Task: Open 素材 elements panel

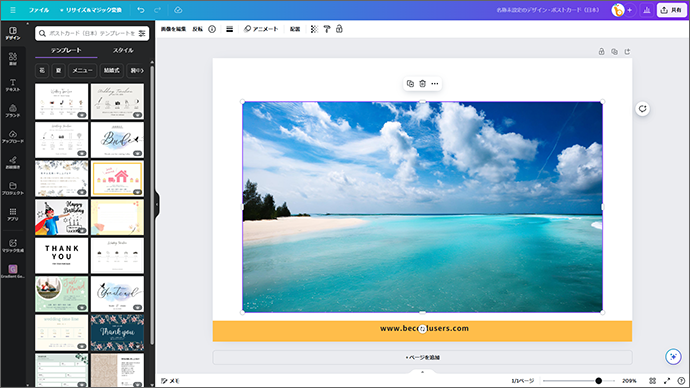Action: [x=13, y=59]
